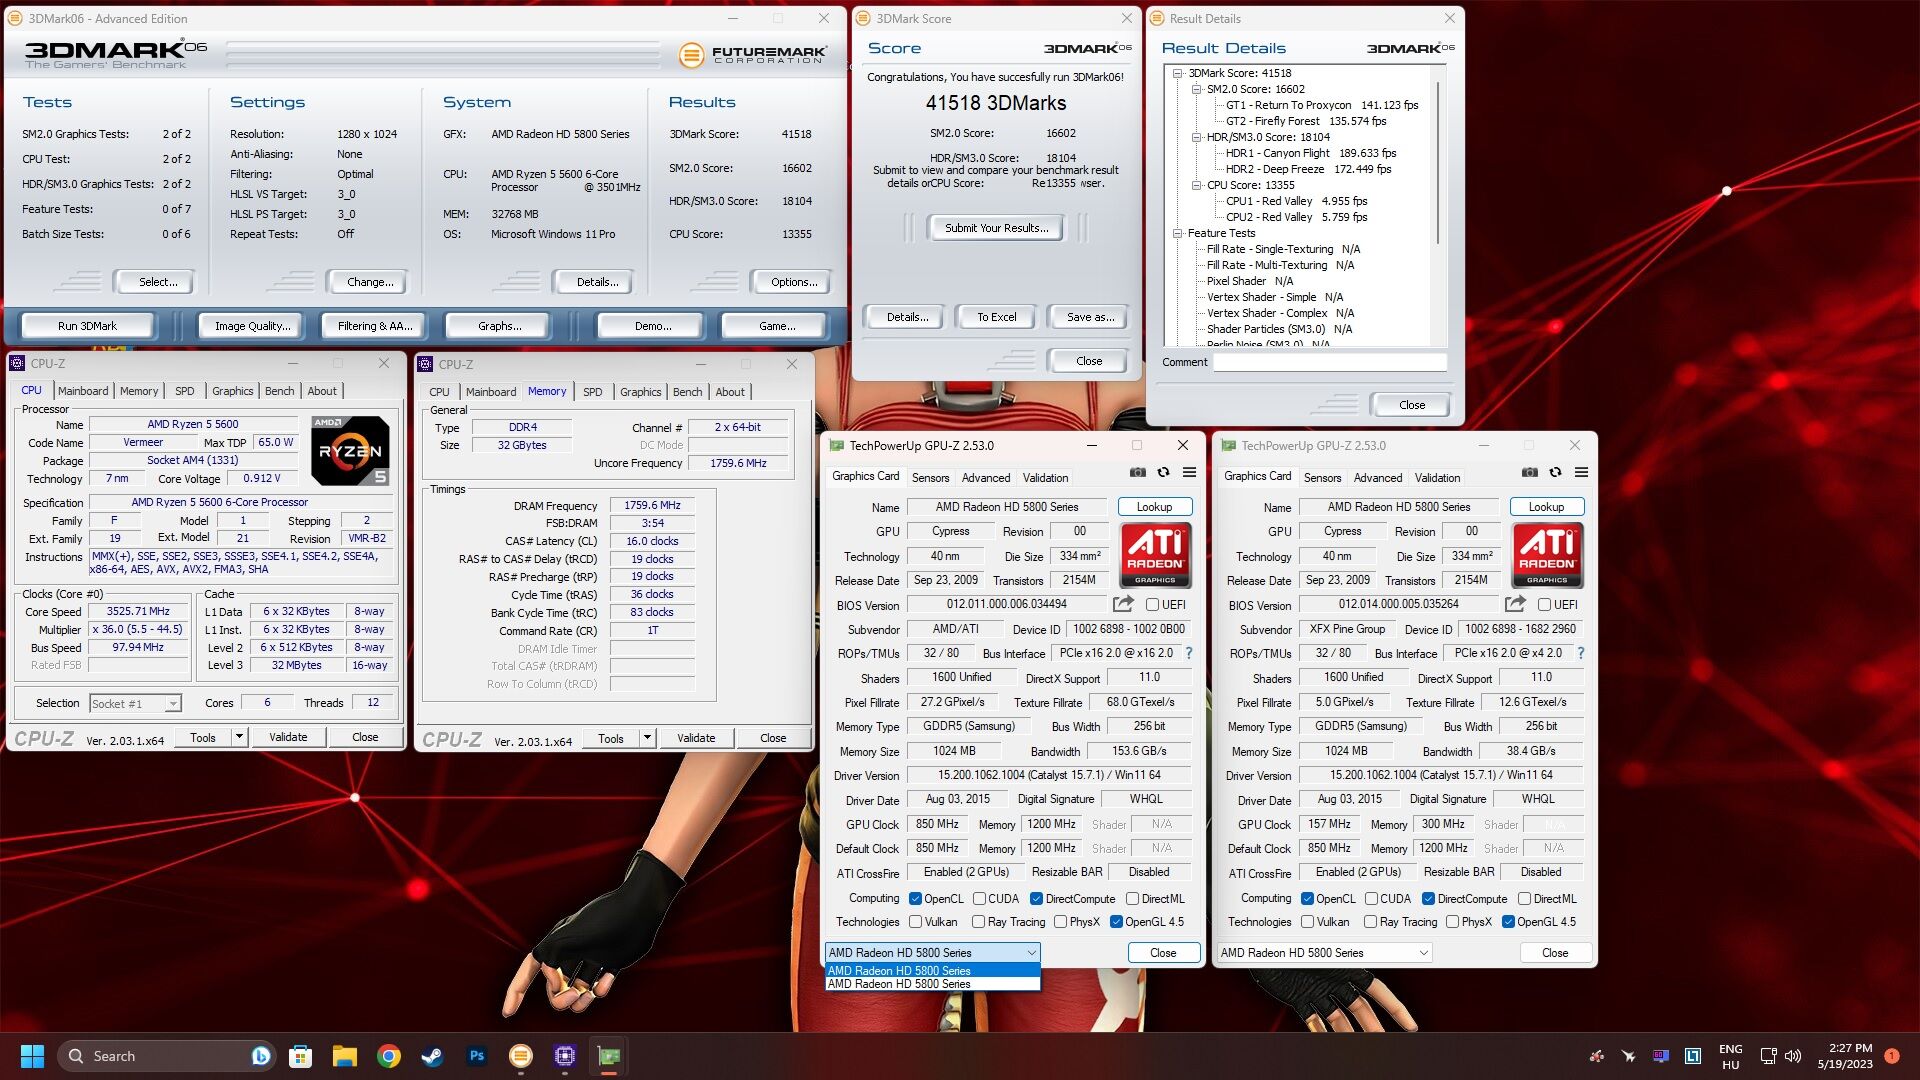Image resolution: width=1920 pixels, height=1080 pixels.
Task: Click Bus Interface question mark in left GPU-Z
Action: click(x=1189, y=653)
